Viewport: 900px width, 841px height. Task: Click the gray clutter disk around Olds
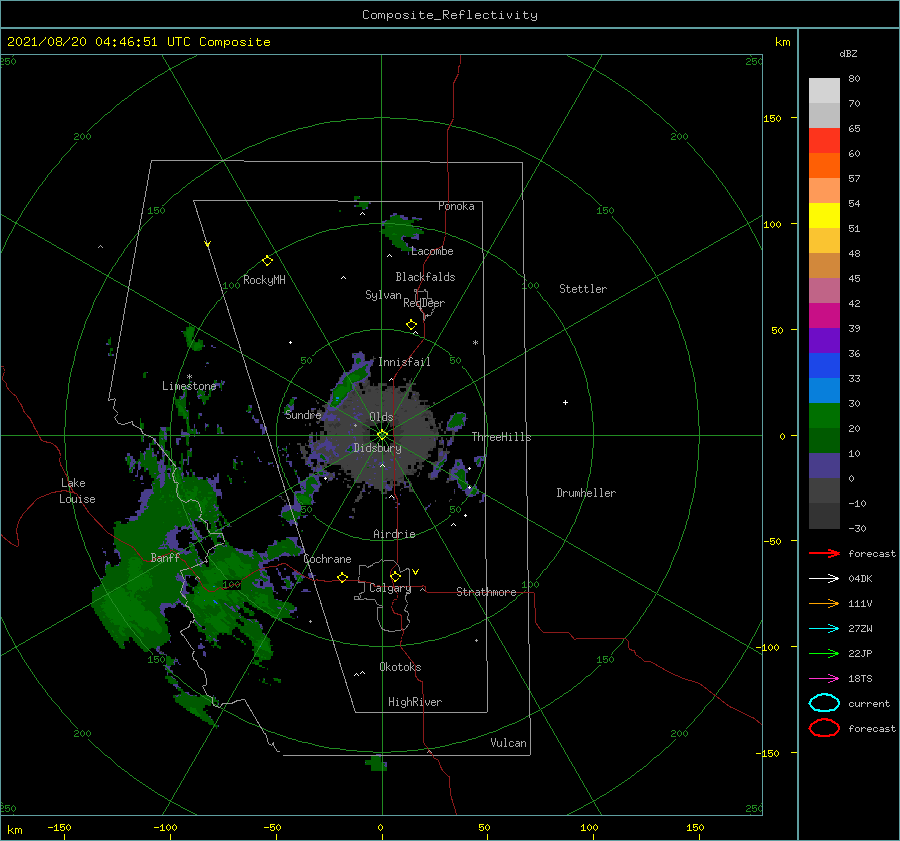tap(383, 436)
